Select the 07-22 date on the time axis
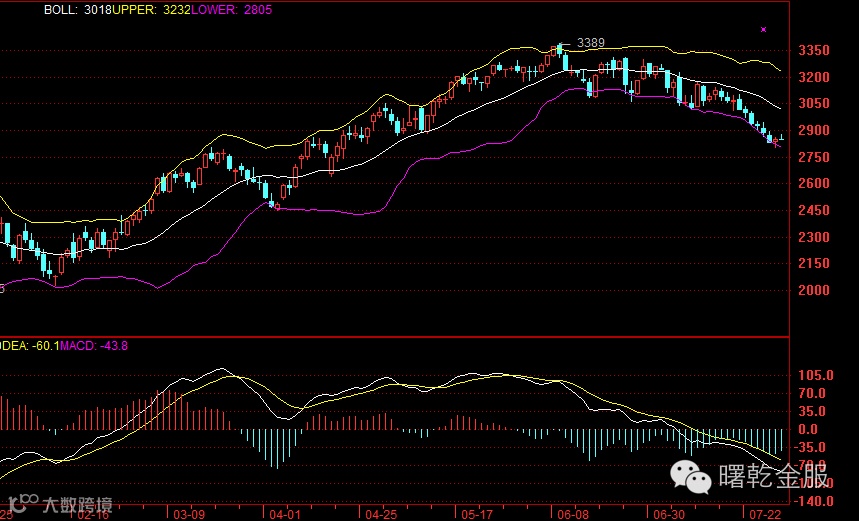859x521 pixels. 765,514
